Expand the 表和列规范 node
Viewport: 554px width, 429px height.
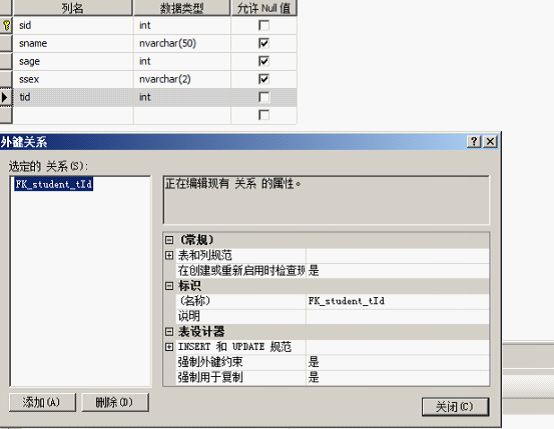[169, 255]
